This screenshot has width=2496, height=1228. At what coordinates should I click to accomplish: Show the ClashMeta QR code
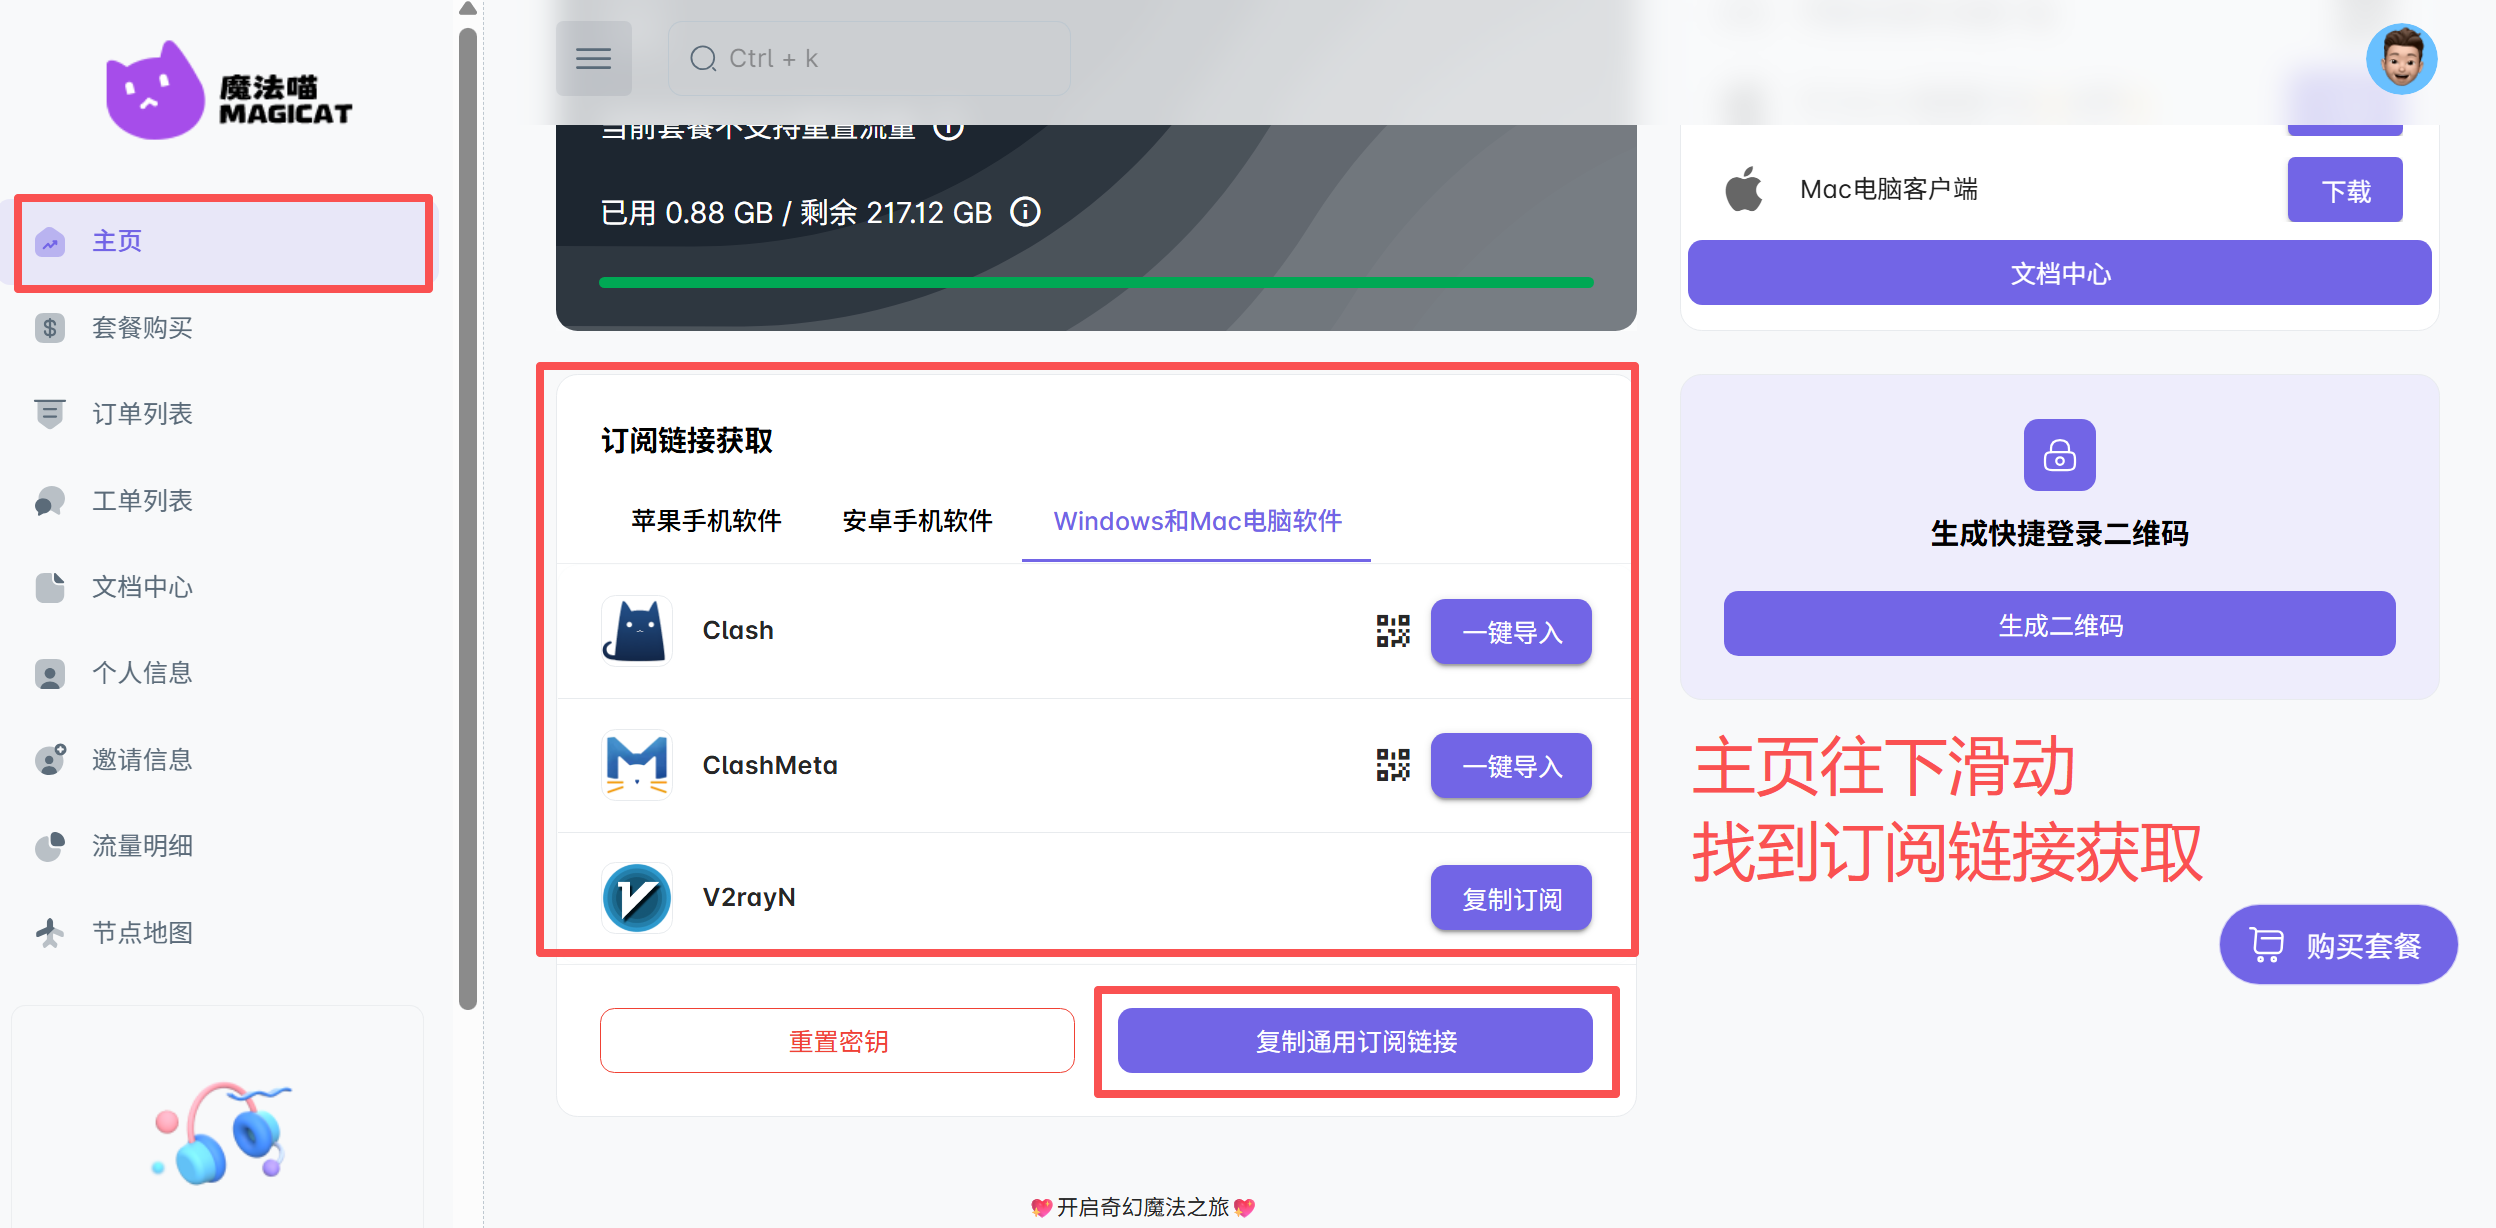click(1392, 765)
